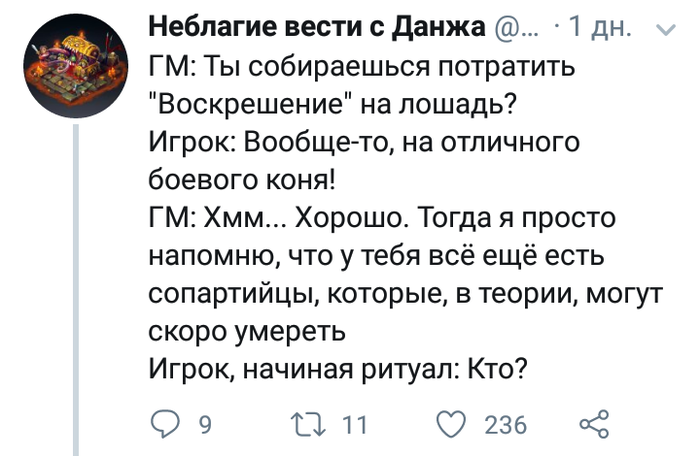Viewport: 700px width, 456px height.
Task: Click the truncated @ handle
Action: [518, 30]
